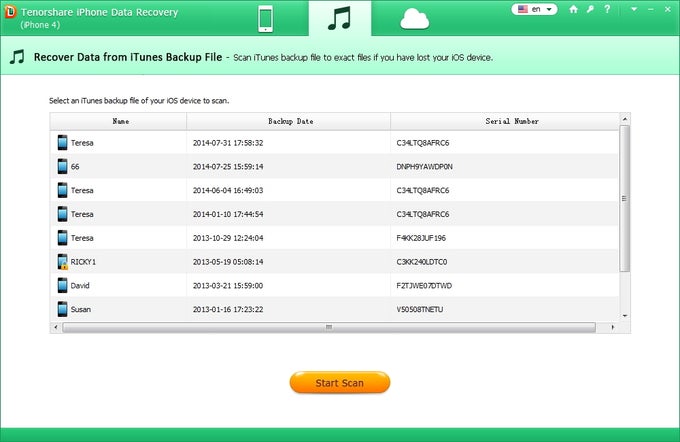Screen dimensions: 680x442
Task: Click backup date 2013-03-21 15:59:00
Action: click(x=228, y=285)
